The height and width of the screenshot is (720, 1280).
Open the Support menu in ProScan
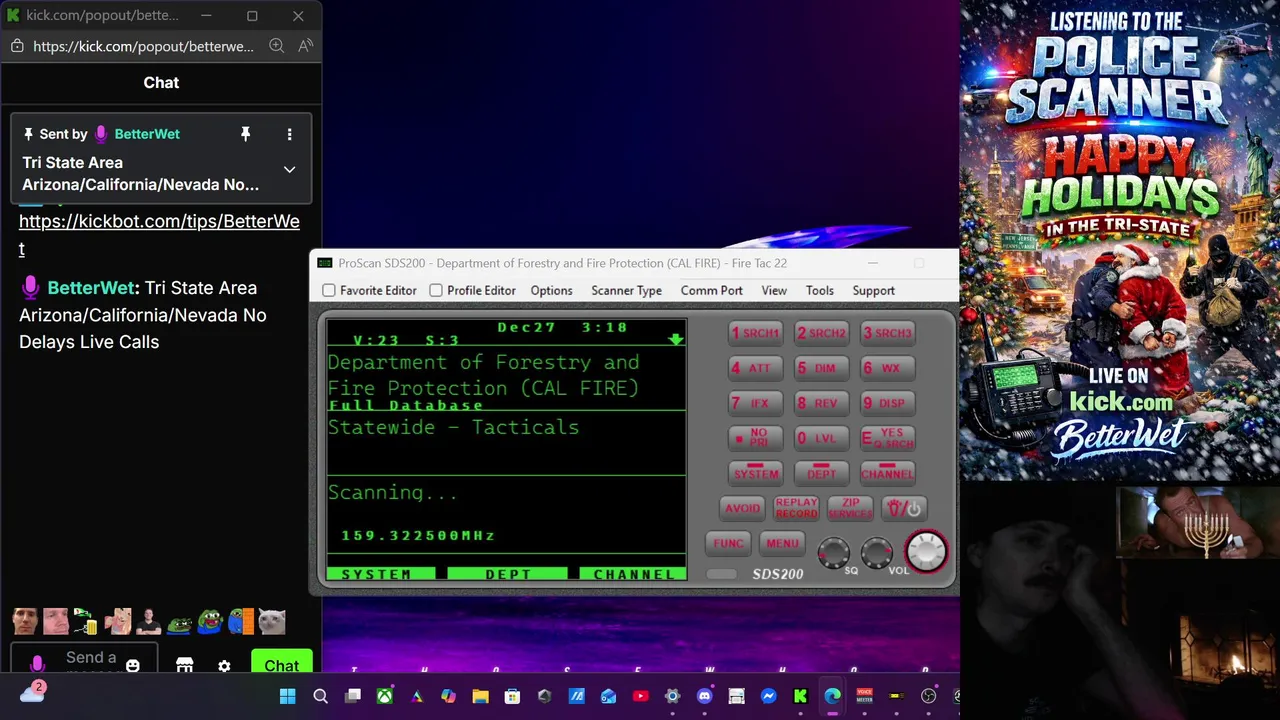(x=873, y=290)
